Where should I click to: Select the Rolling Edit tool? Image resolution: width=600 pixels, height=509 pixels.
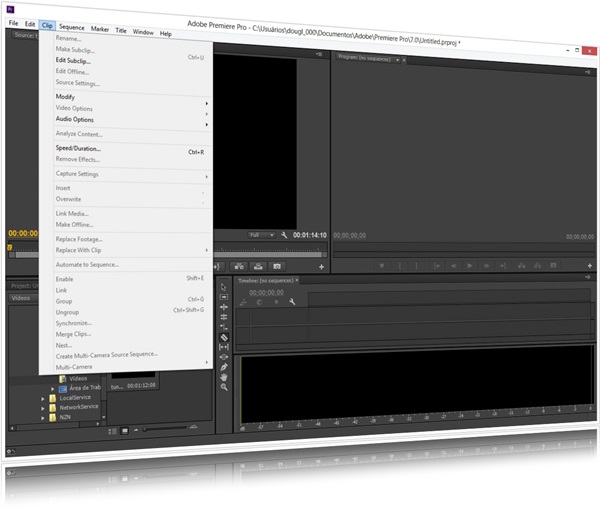point(224,317)
